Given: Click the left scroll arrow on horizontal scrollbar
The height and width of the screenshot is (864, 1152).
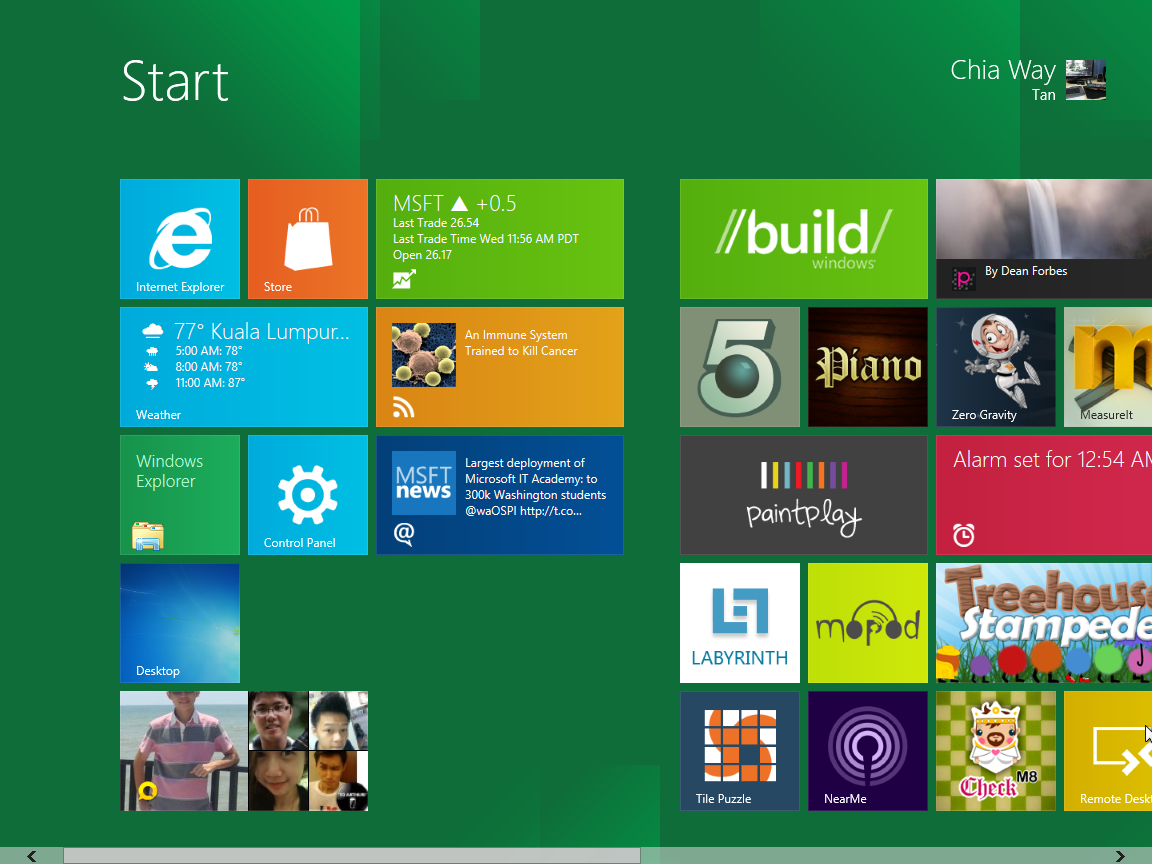Looking at the screenshot, I should [x=32, y=856].
